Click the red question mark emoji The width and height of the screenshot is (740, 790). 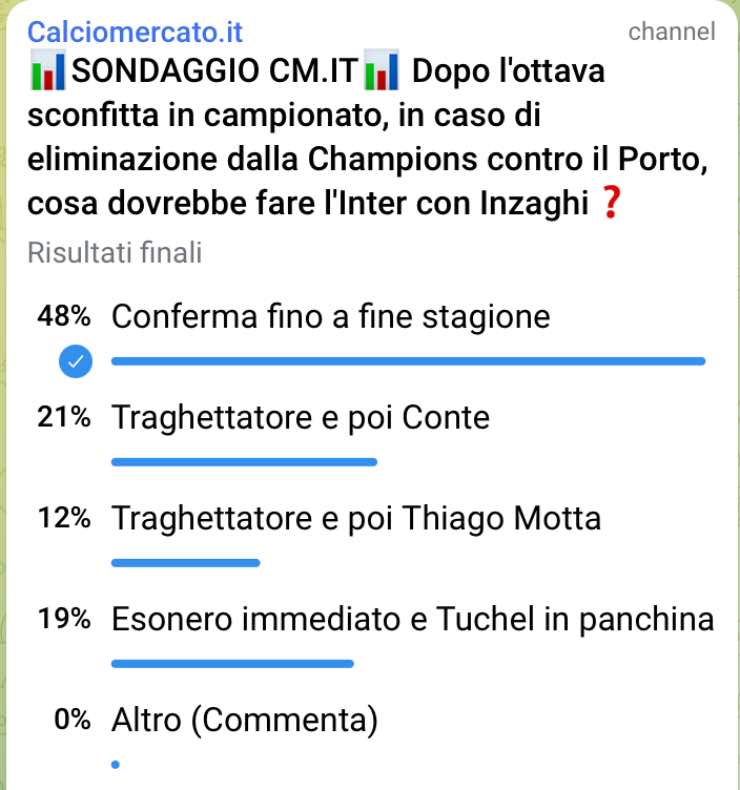pyautogui.click(x=604, y=204)
